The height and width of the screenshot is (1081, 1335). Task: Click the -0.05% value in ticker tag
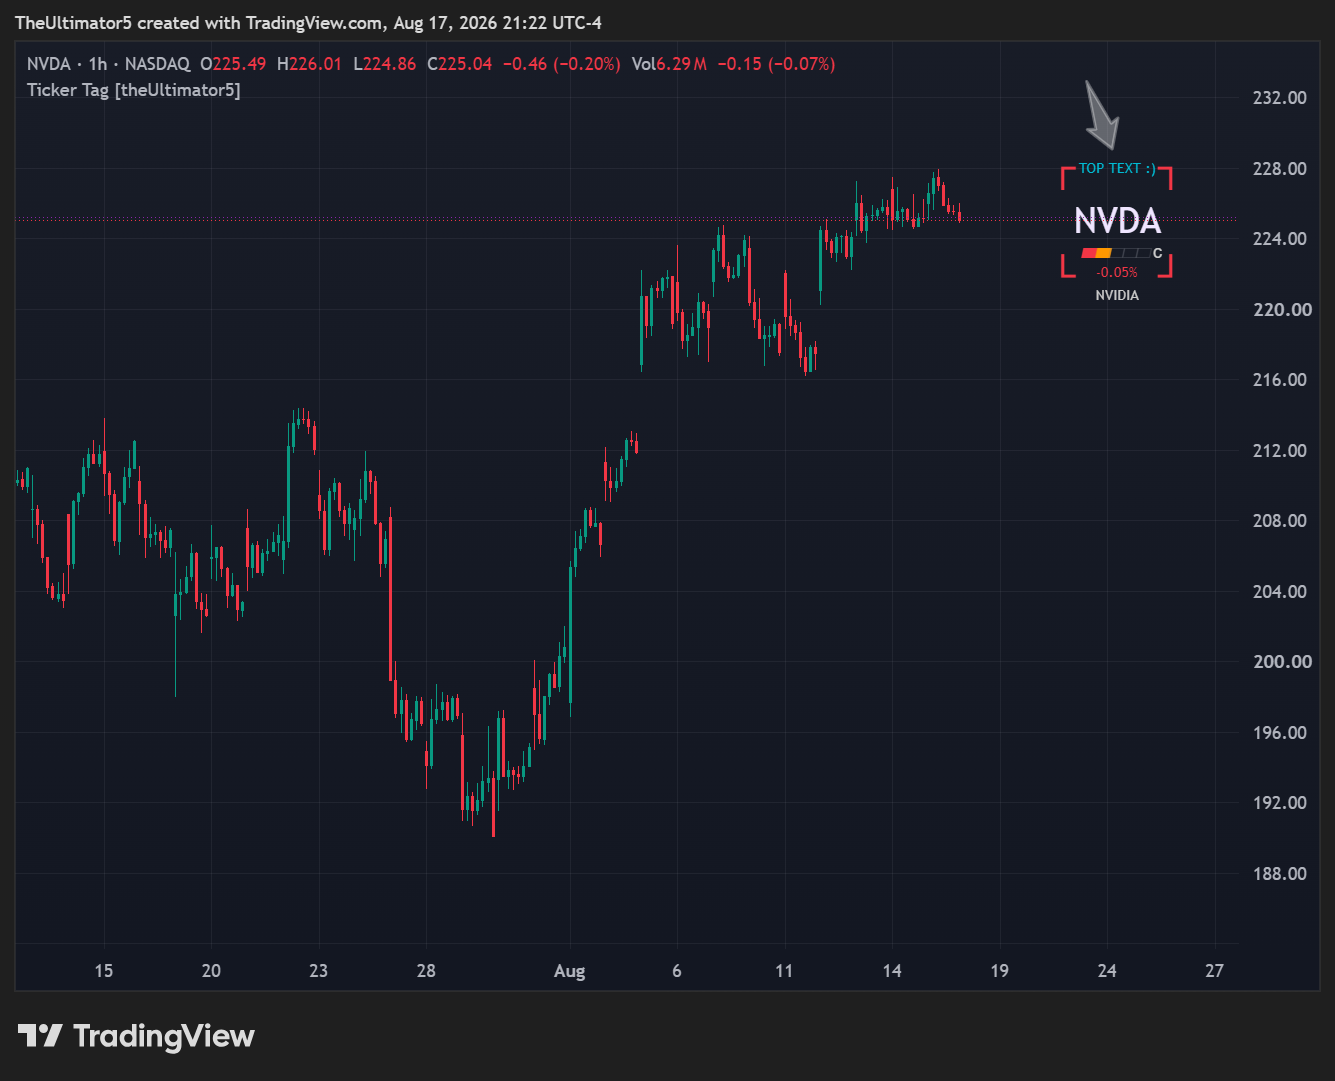click(x=1117, y=272)
